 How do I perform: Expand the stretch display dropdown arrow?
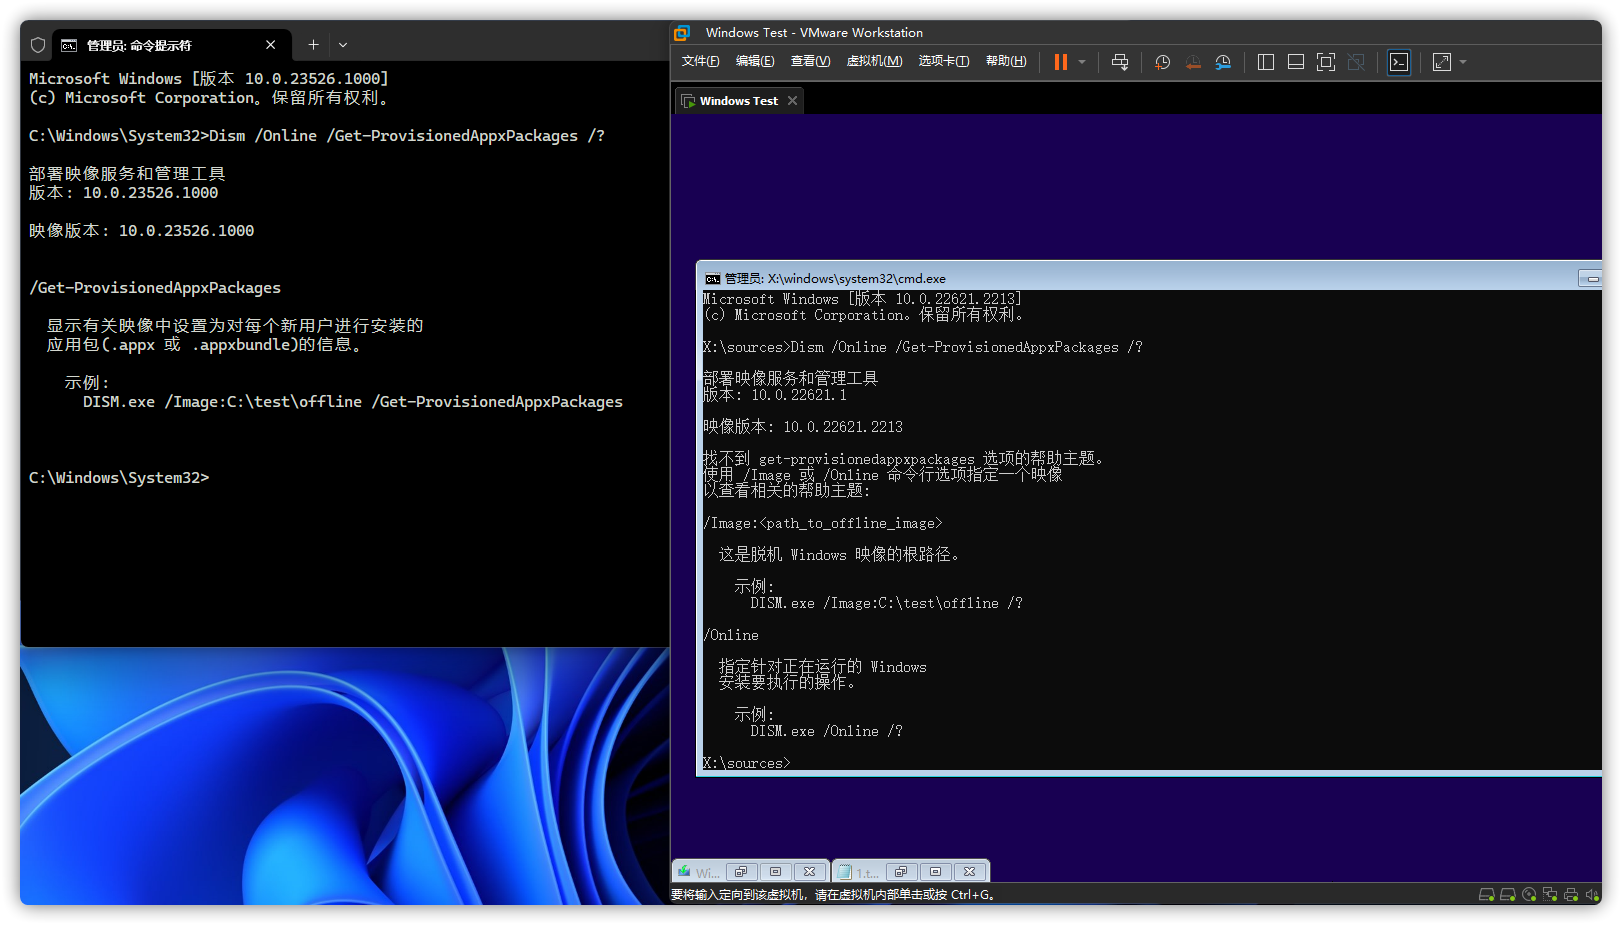1463,62
